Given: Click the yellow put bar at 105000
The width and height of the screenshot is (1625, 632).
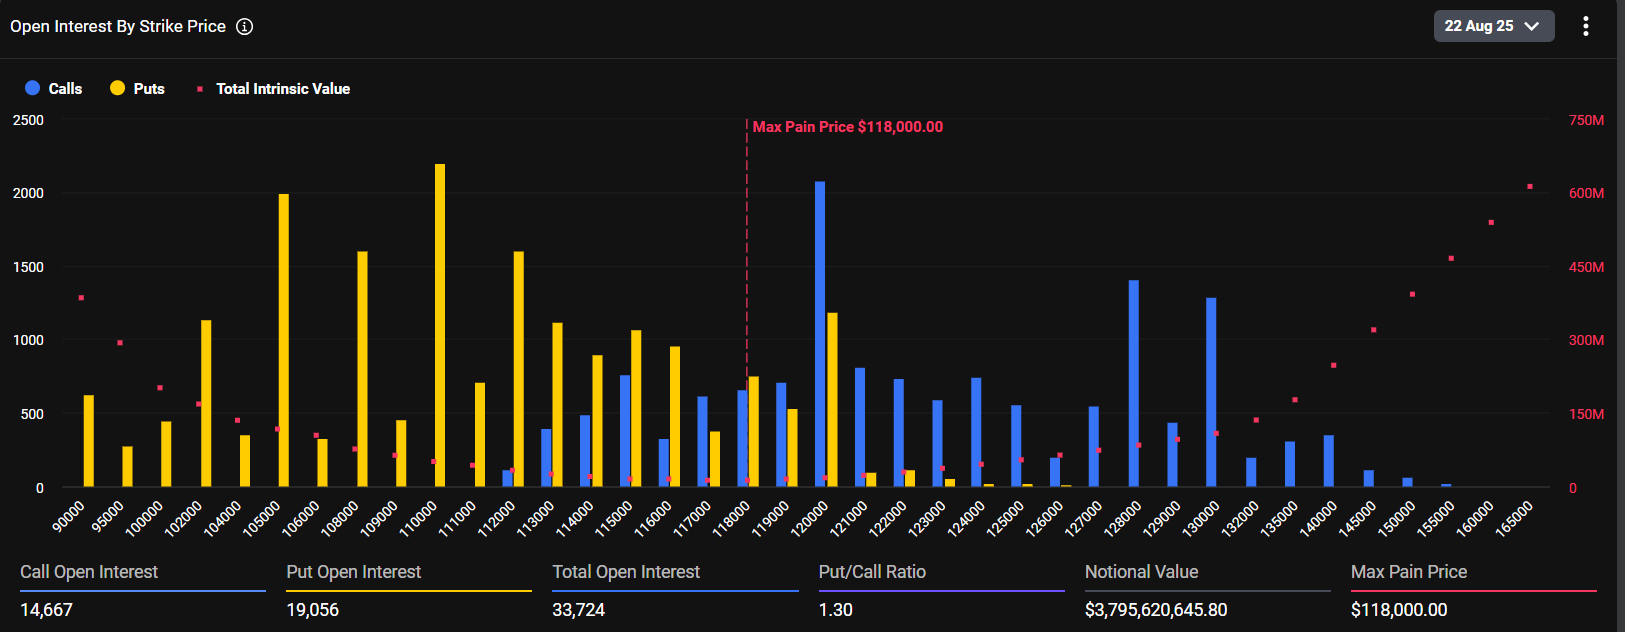Looking at the screenshot, I should [x=284, y=340].
